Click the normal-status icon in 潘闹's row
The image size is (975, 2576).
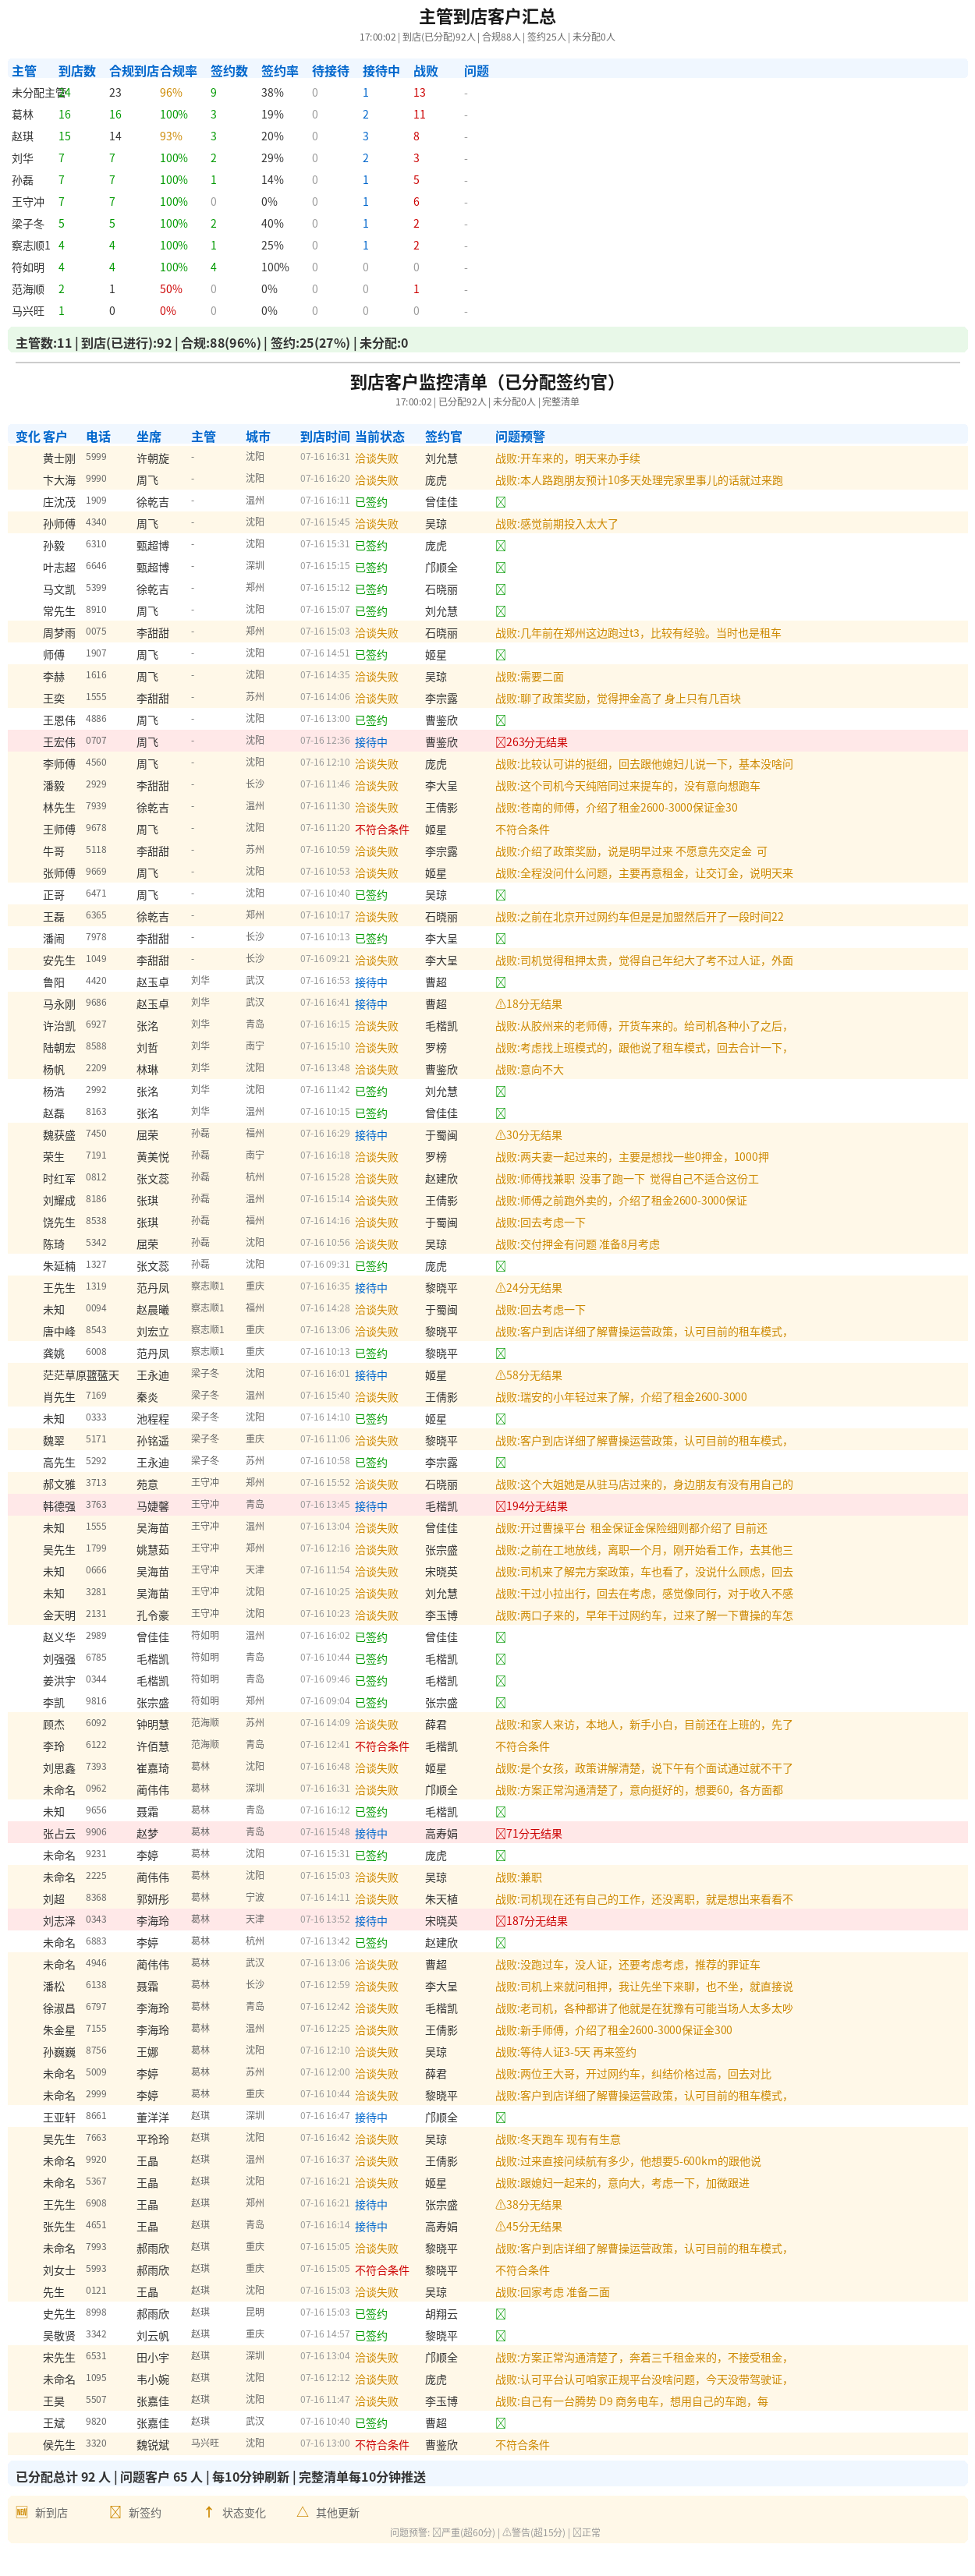501,938
